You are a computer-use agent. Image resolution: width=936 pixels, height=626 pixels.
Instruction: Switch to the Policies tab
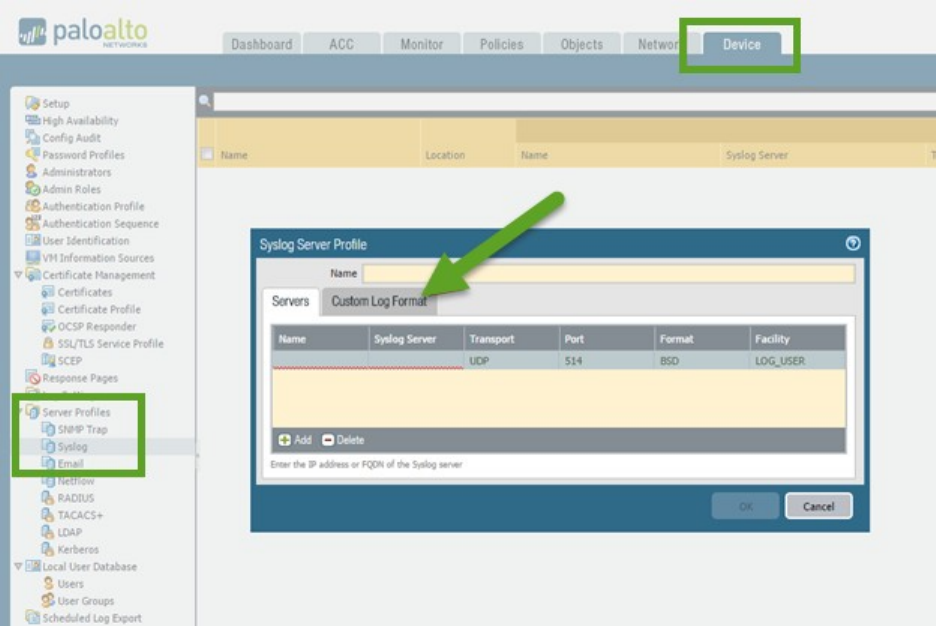tap(501, 44)
